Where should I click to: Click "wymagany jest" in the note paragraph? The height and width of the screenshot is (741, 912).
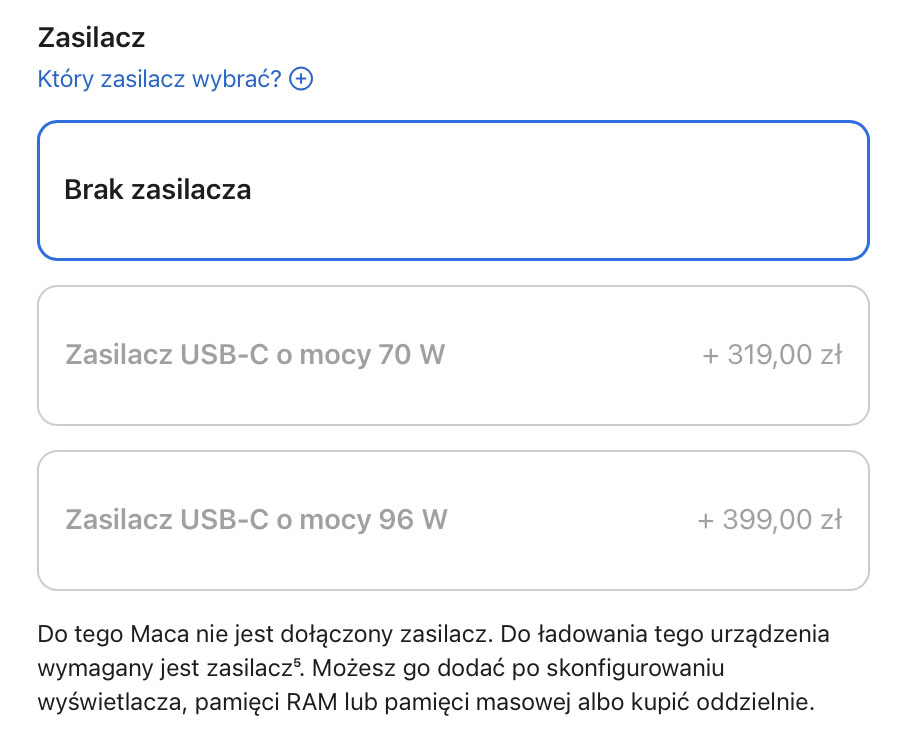[103, 667]
